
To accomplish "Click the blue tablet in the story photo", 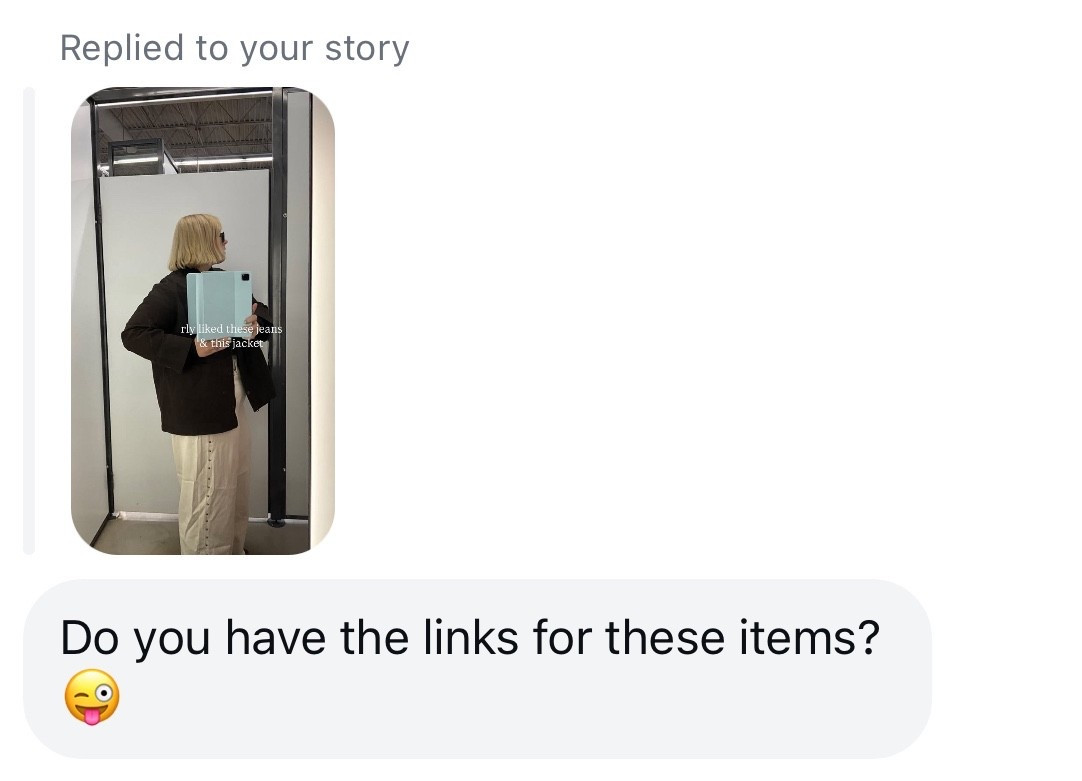I will (x=218, y=307).
